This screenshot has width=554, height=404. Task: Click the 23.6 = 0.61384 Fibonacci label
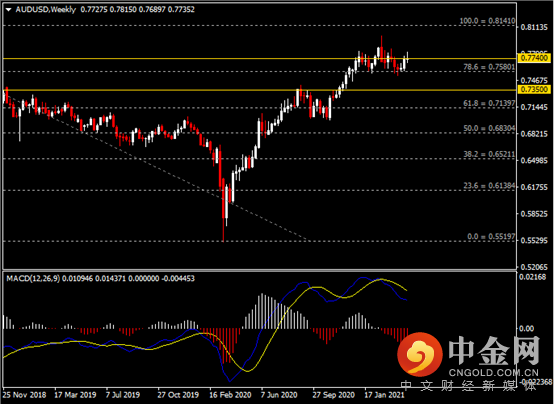click(489, 186)
